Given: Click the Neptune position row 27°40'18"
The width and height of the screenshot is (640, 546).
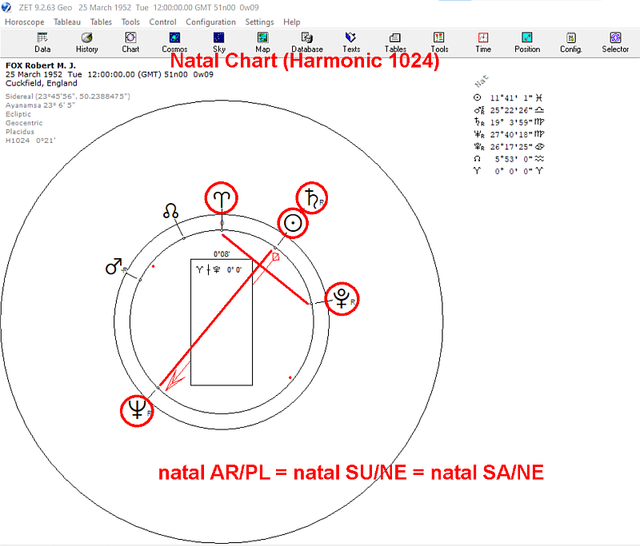Looking at the screenshot, I should (508, 134).
